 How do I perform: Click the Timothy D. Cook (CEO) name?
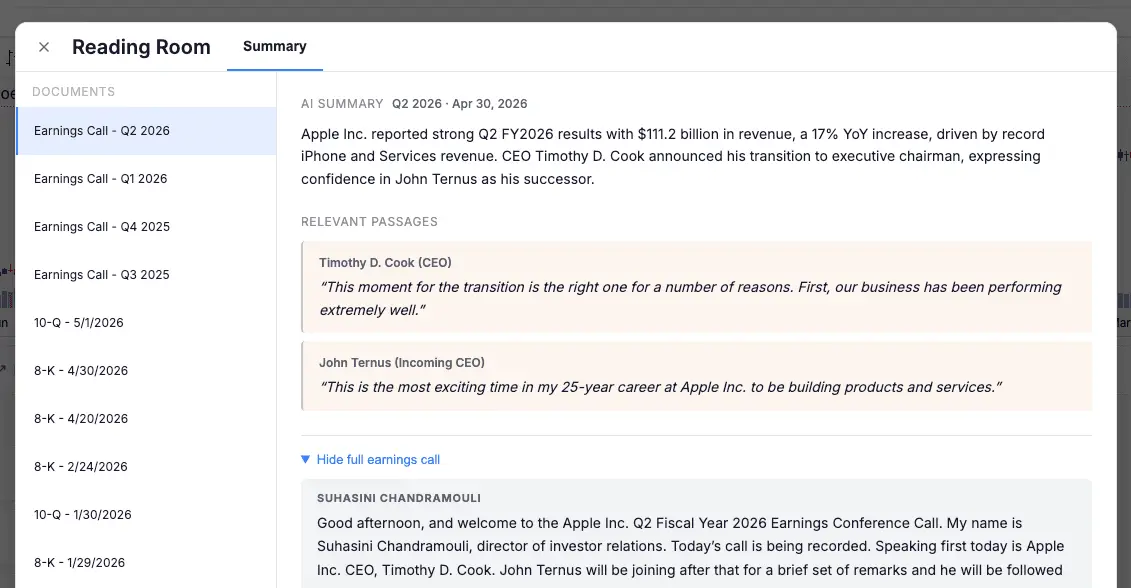[385, 263]
